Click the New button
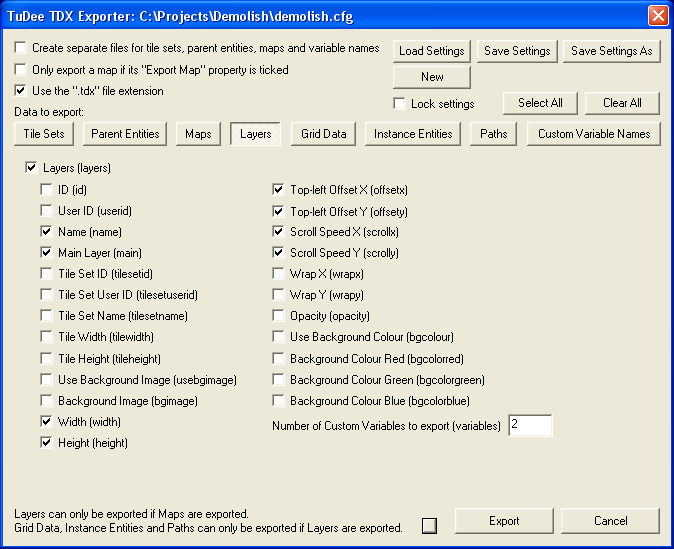This screenshot has height=549, width=674. [x=432, y=77]
